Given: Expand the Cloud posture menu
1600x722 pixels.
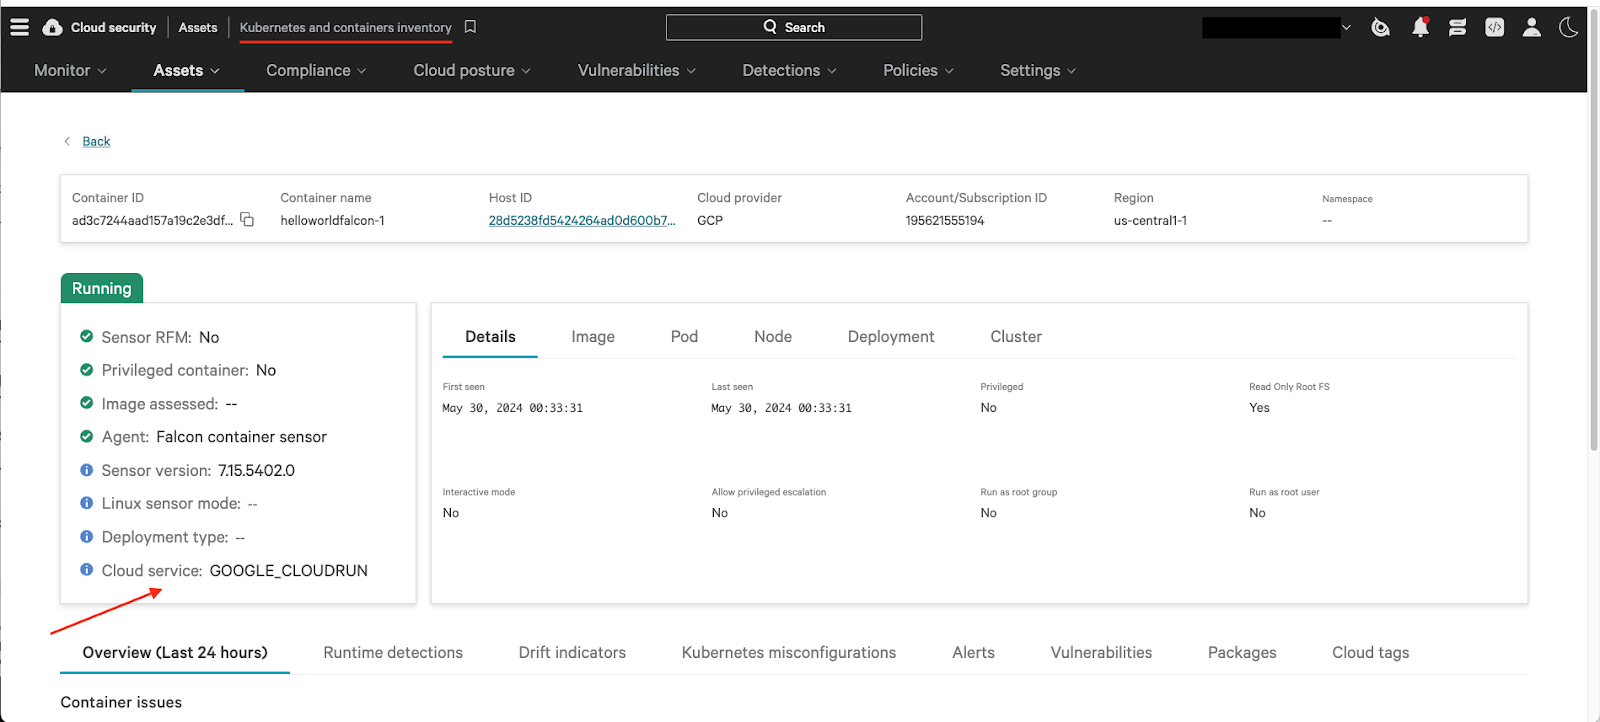Looking at the screenshot, I should (472, 70).
